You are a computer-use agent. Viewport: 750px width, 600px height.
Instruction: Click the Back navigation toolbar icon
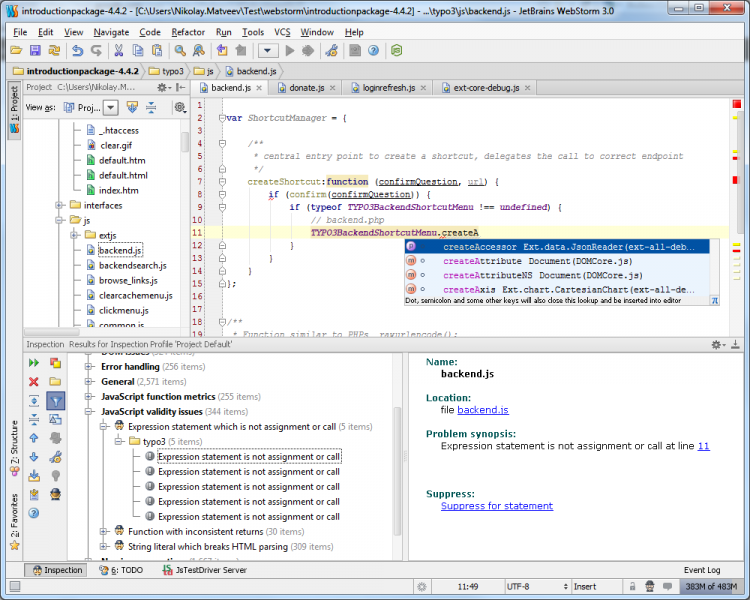[x=222, y=50]
